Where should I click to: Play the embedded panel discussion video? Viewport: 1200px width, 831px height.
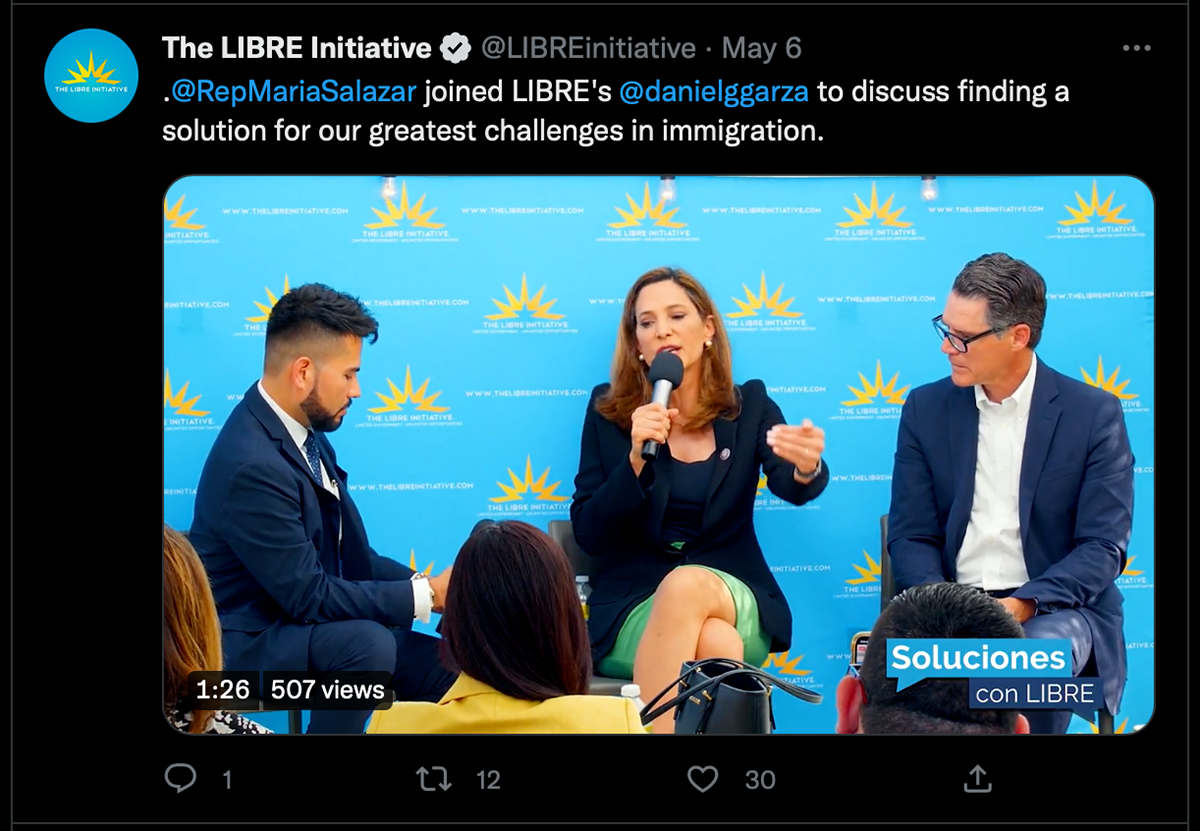(659, 455)
